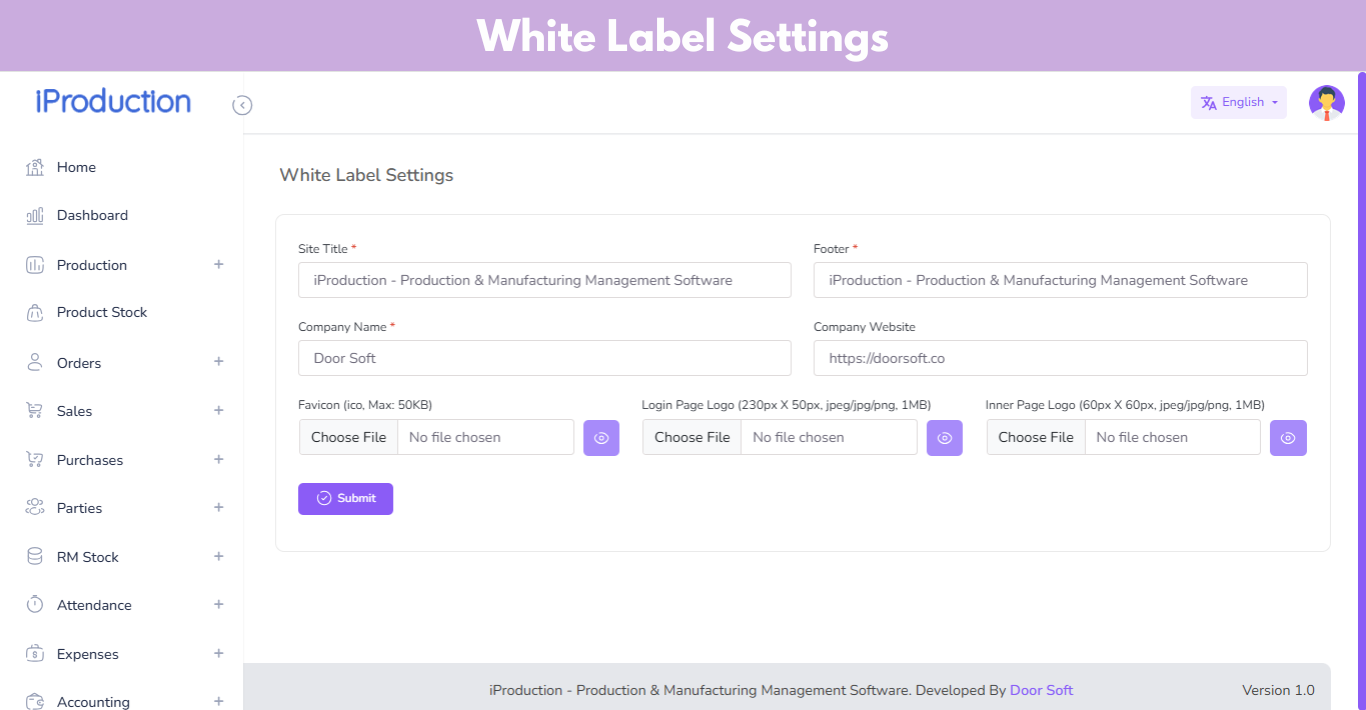
Task: Click the Sales cart icon
Action: point(35,411)
